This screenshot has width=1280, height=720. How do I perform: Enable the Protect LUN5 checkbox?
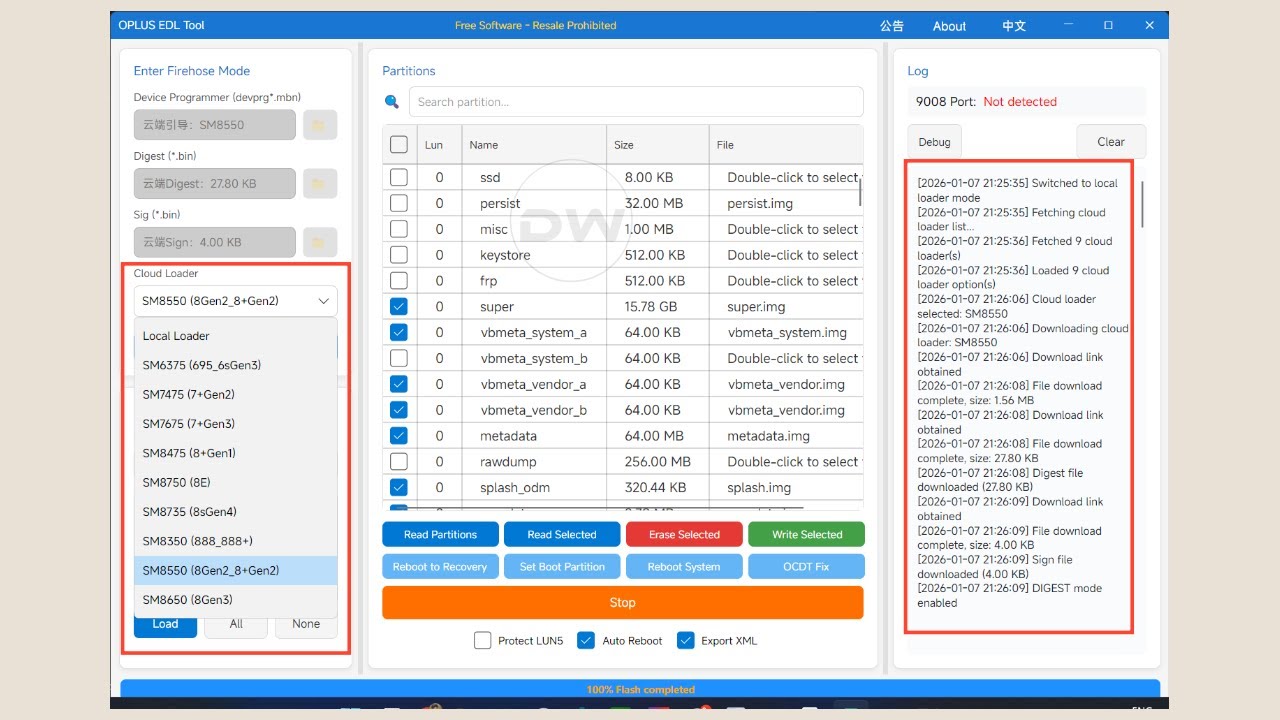point(483,641)
